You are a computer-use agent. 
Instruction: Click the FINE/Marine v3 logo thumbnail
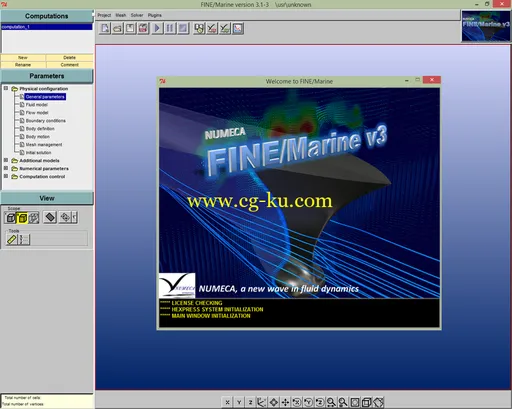point(486,26)
